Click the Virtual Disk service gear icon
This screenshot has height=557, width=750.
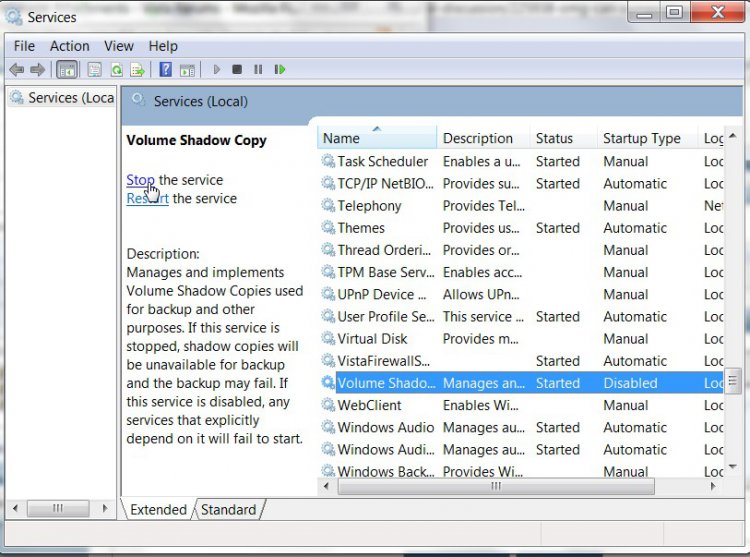pos(328,339)
